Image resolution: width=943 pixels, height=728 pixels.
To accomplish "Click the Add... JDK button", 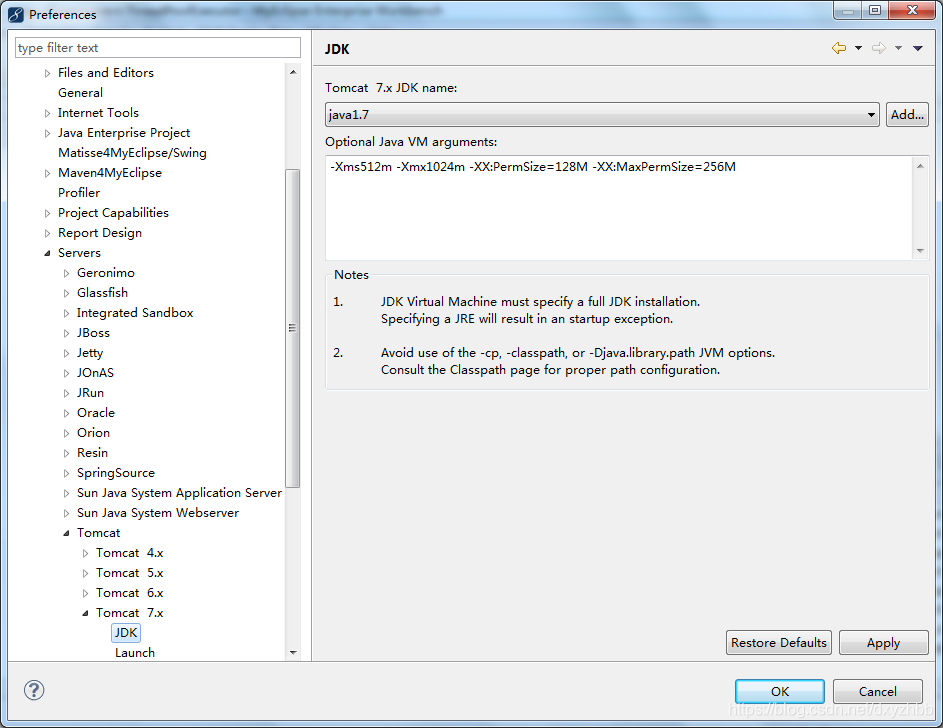I will (907, 114).
